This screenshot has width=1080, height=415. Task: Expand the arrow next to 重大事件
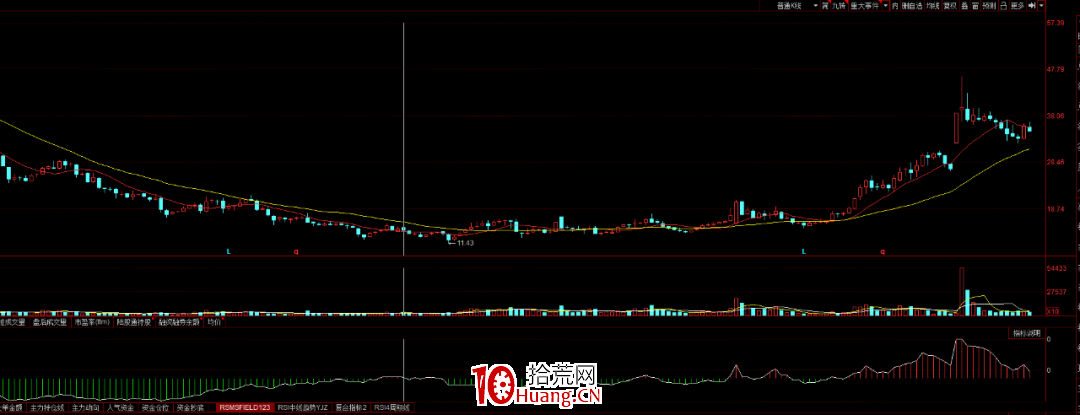click(x=886, y=6)
